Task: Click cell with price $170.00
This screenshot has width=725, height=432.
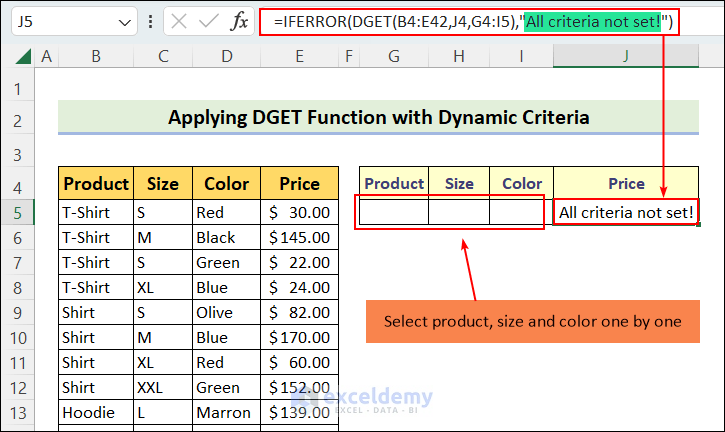Action: click(300, 337)
